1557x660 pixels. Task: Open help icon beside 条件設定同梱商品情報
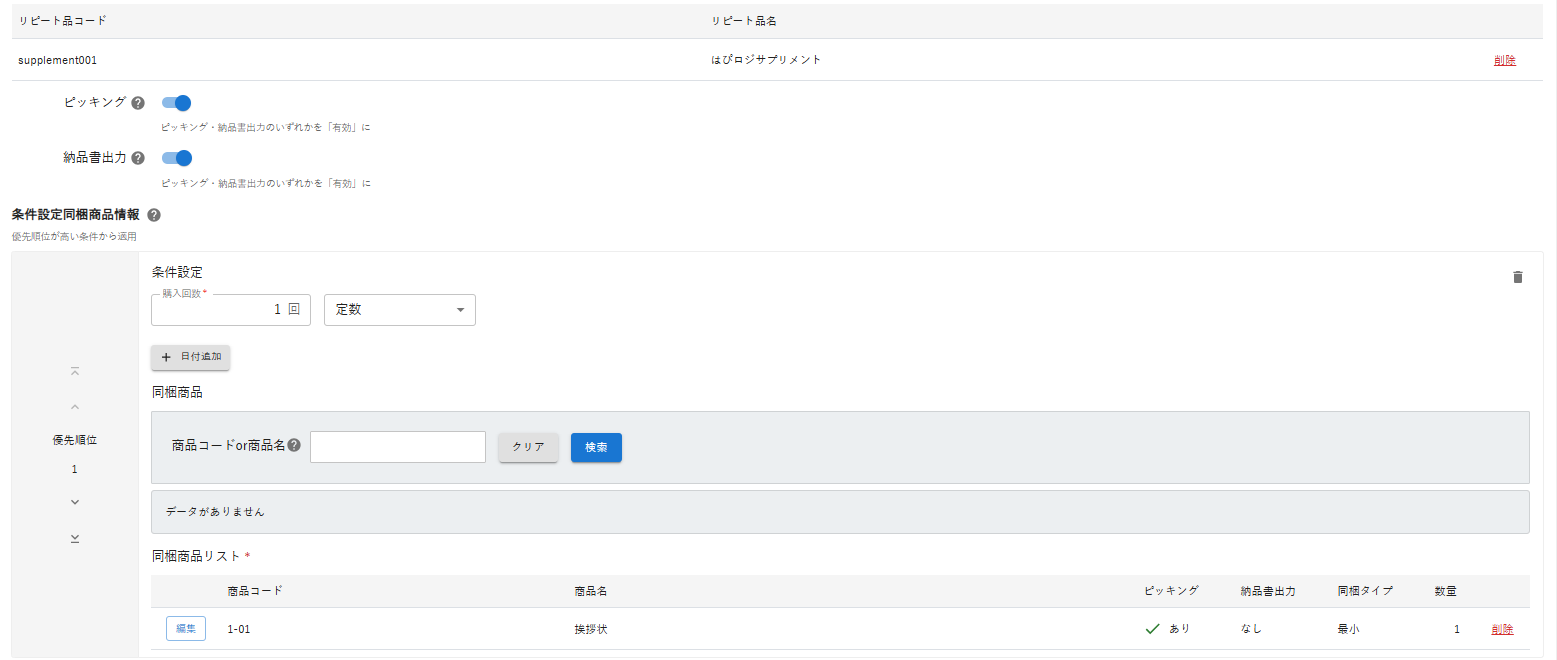(x=154, y=215)
